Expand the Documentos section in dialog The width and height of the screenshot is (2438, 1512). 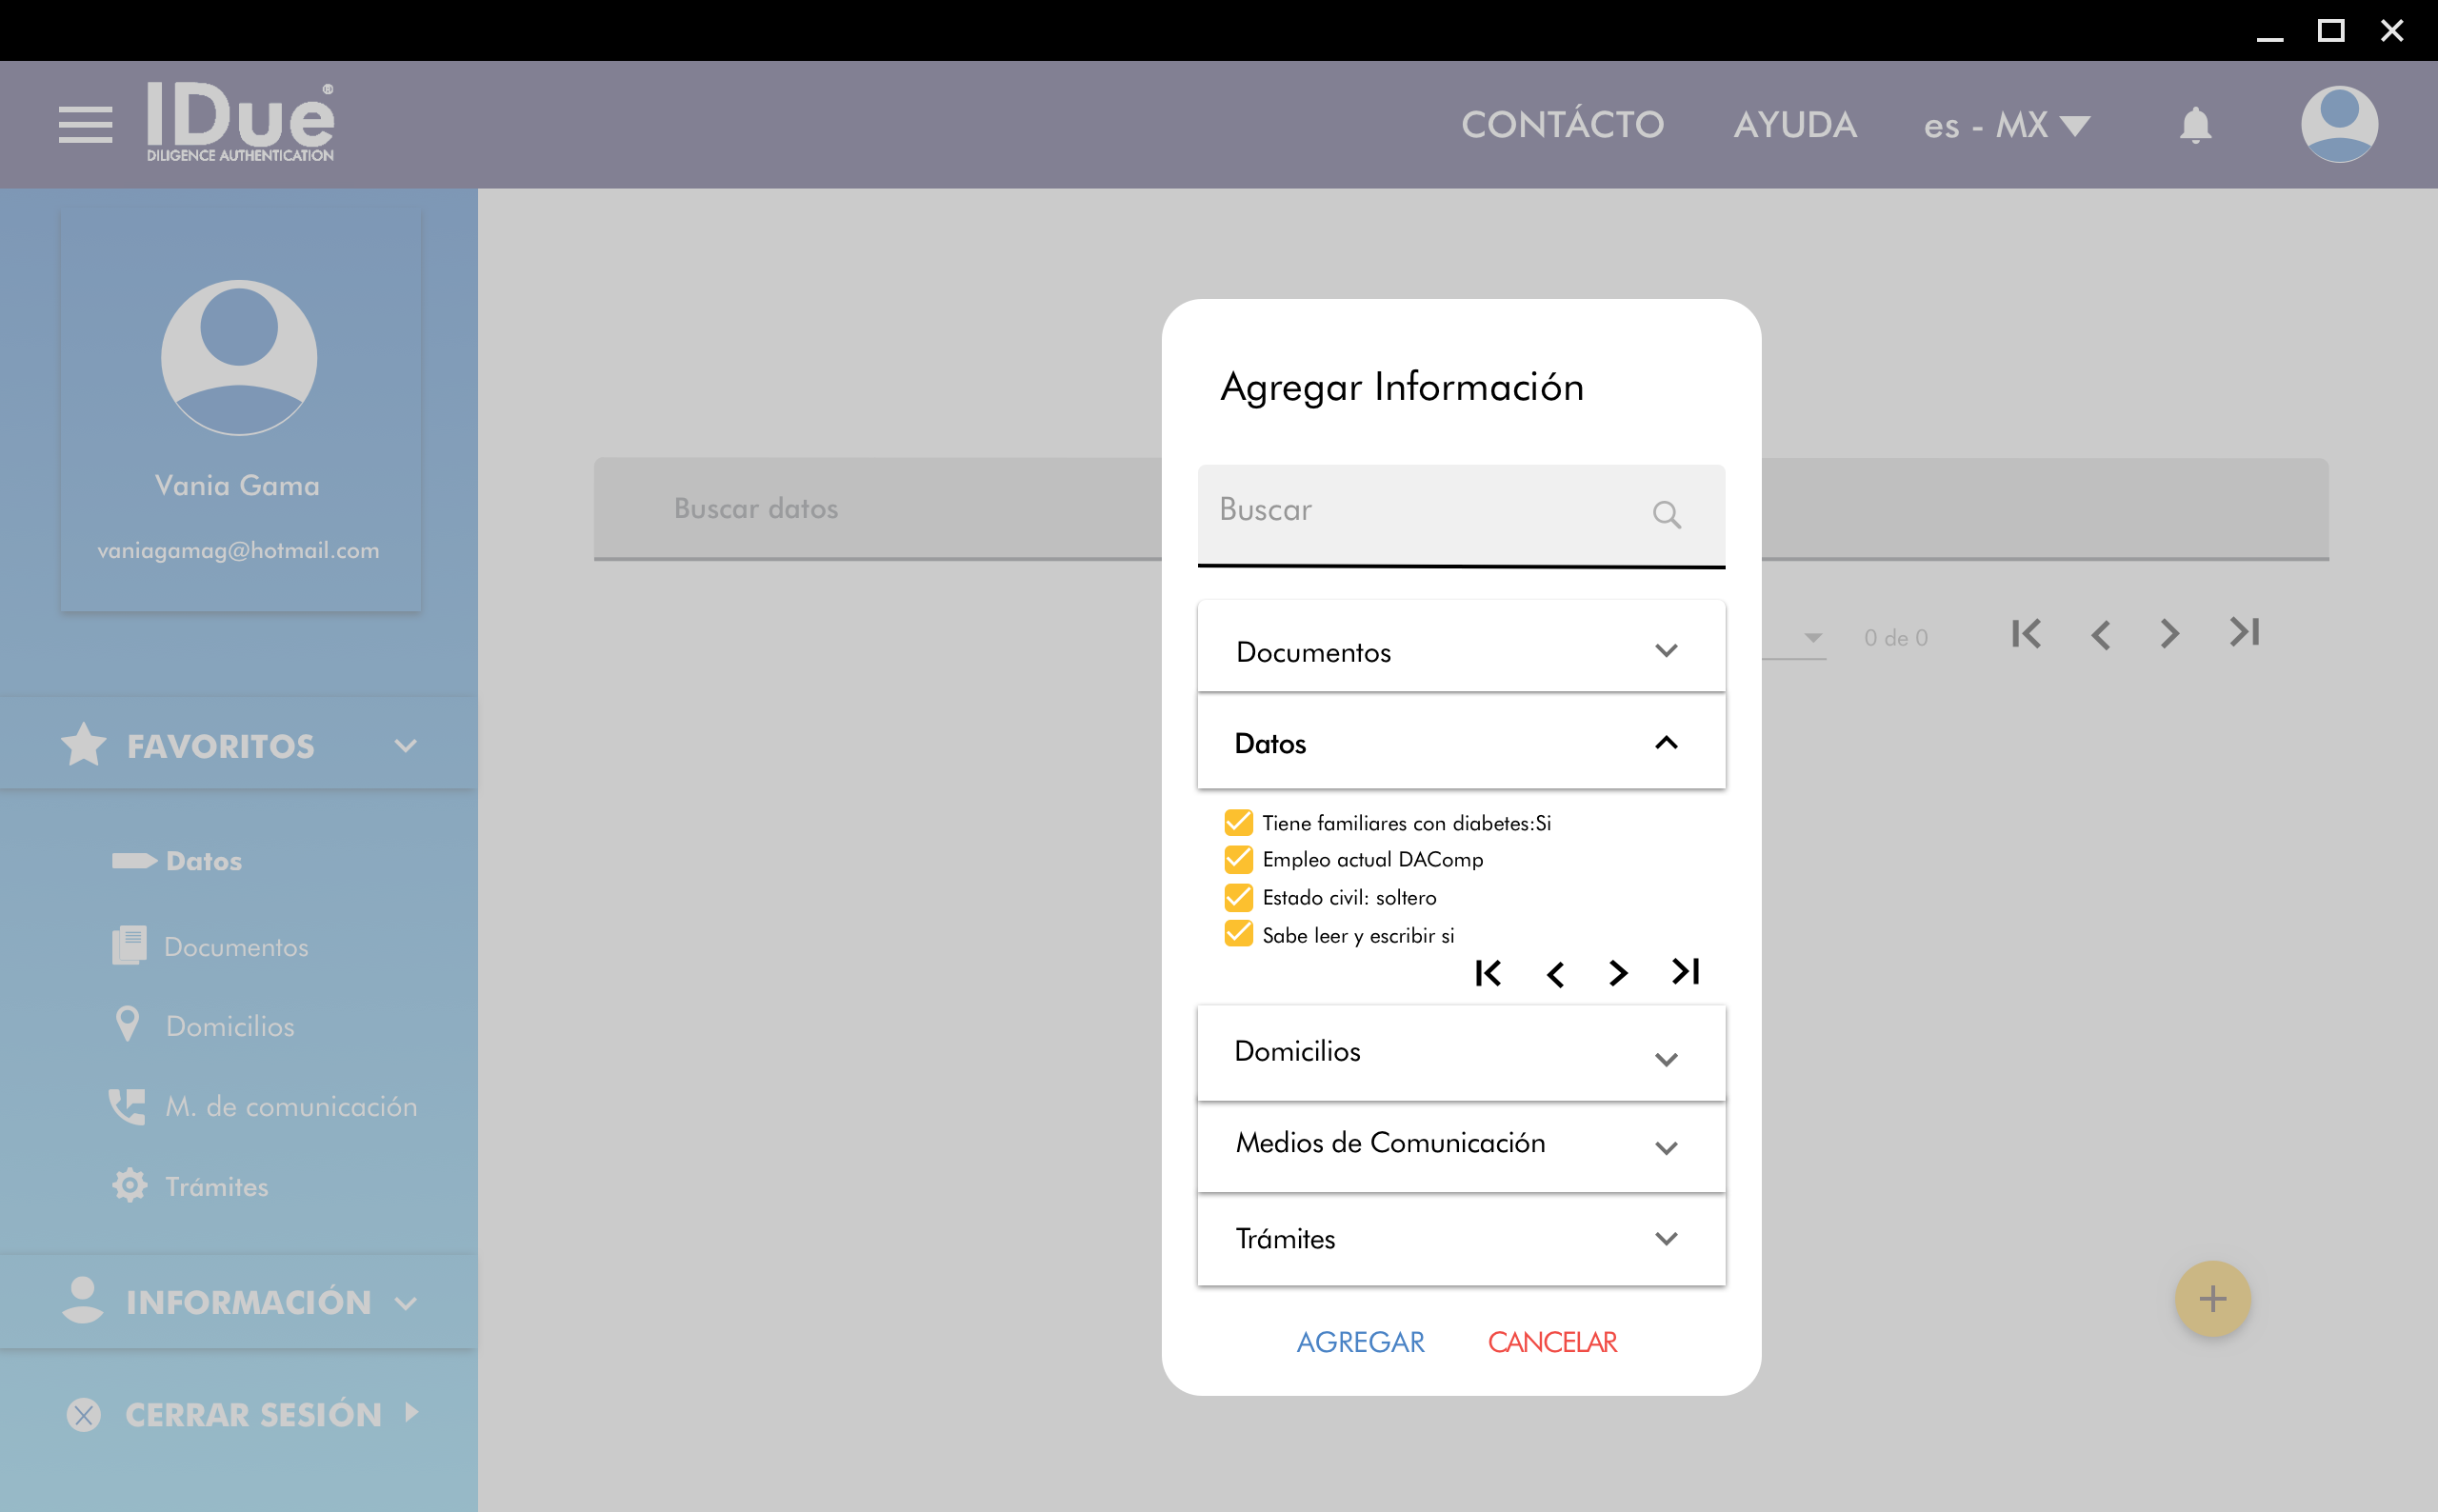click(x=1460, y=651)
